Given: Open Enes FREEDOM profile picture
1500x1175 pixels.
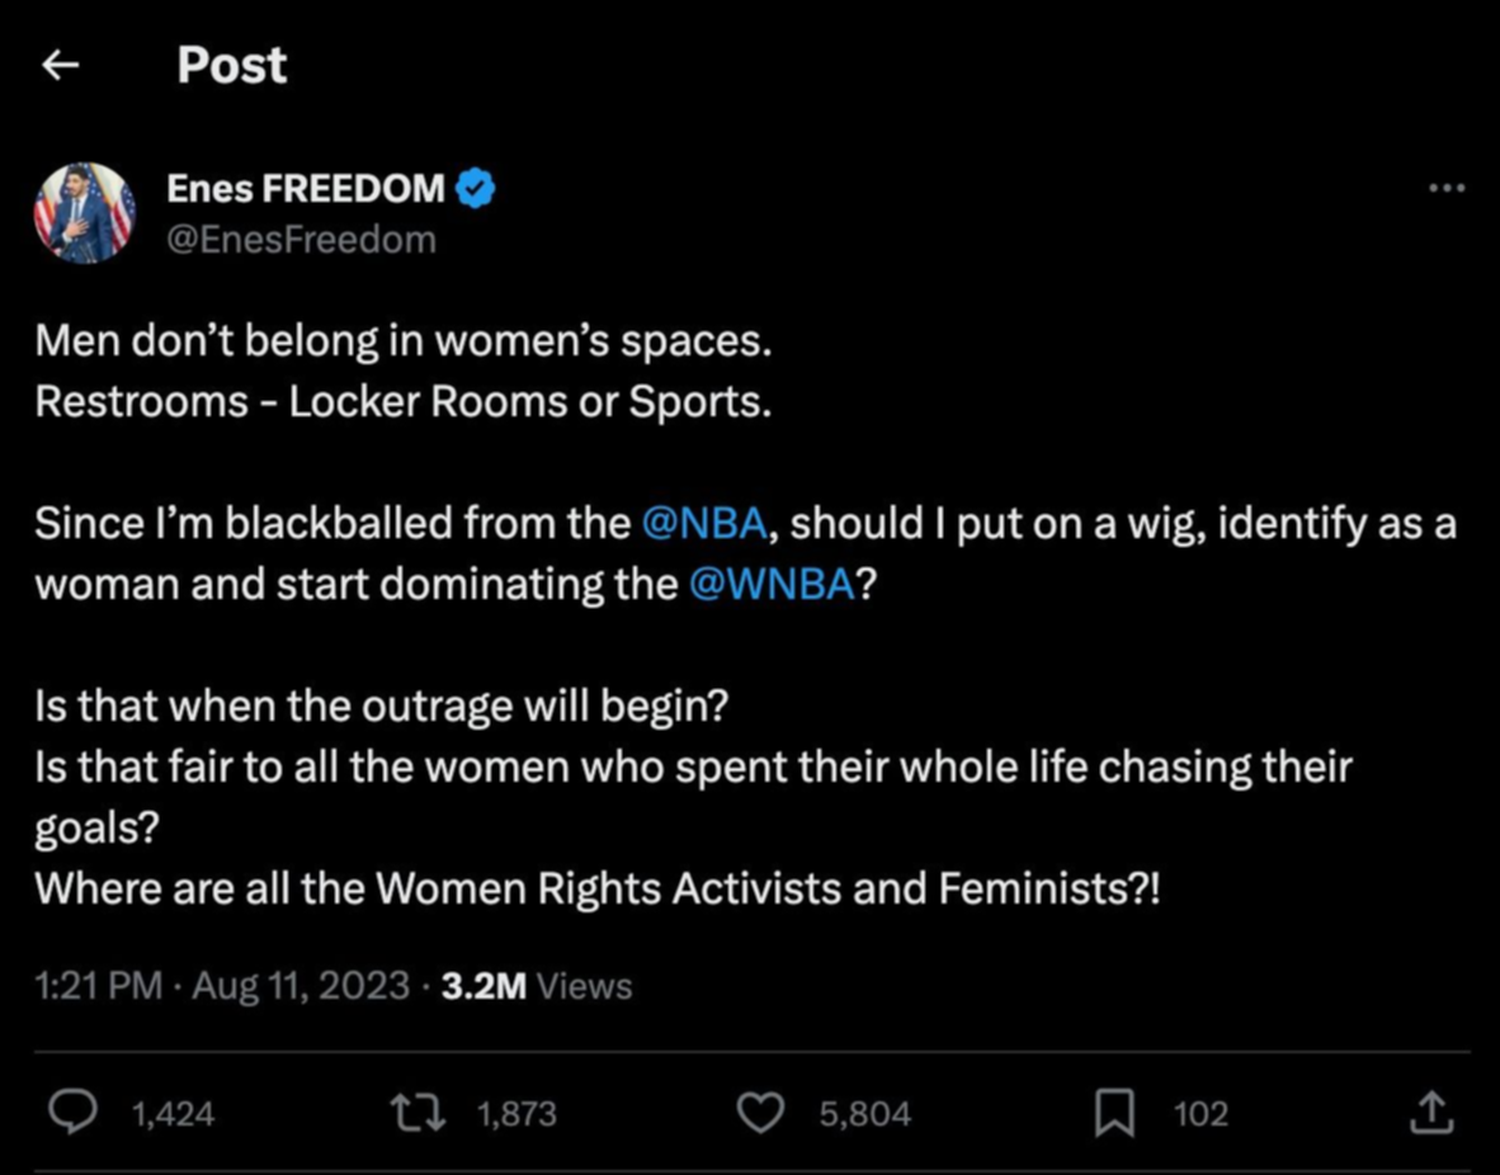Looking at the screenshot, I should tap(85, 213).
